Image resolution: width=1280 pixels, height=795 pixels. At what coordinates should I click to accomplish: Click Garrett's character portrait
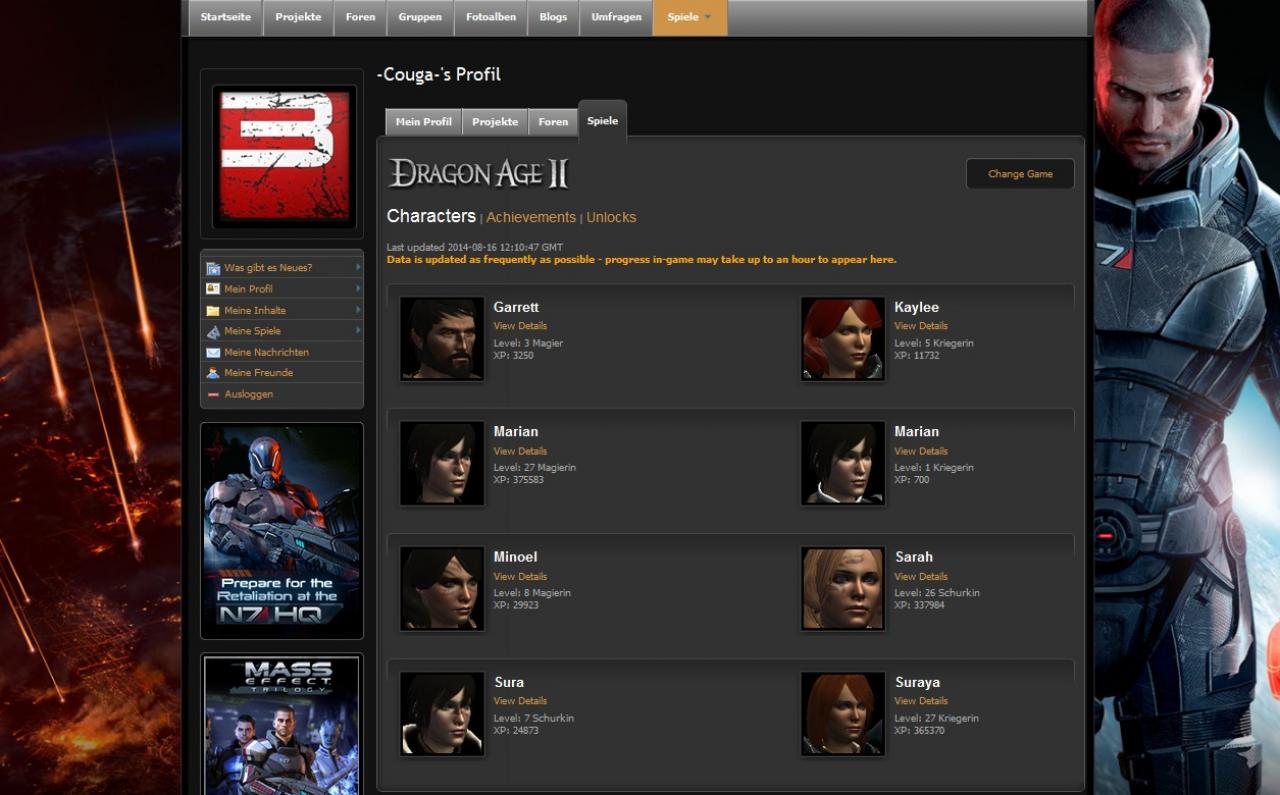coord(442,338)
